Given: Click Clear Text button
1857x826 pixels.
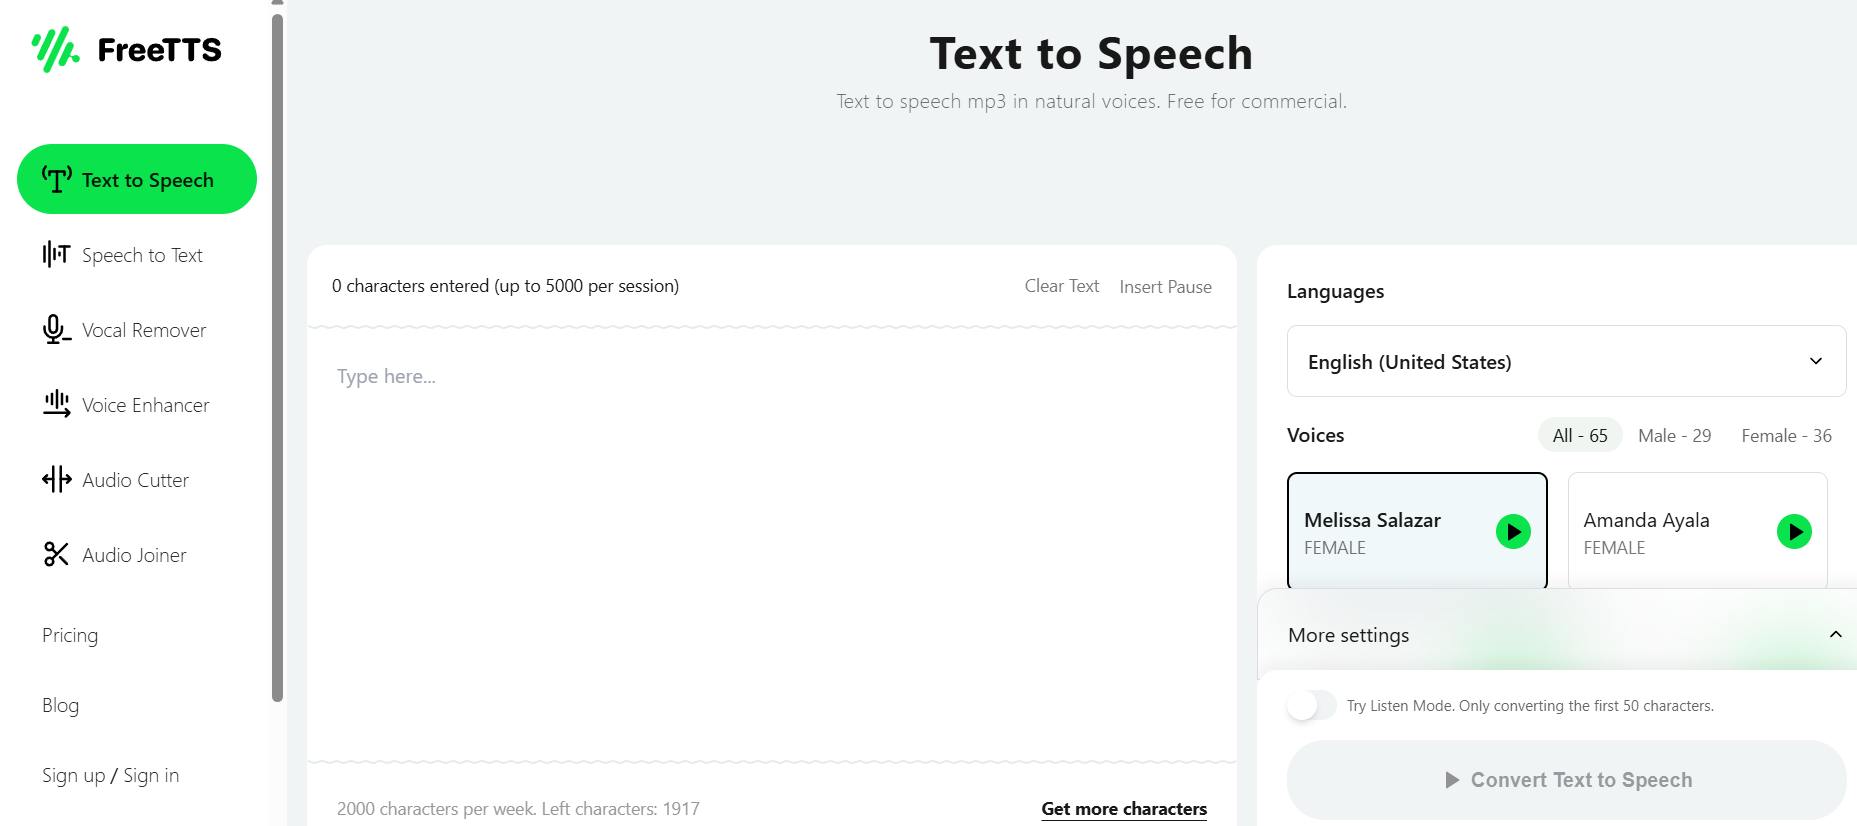Looking at the screenshot, I should [x=1062, y=286].
